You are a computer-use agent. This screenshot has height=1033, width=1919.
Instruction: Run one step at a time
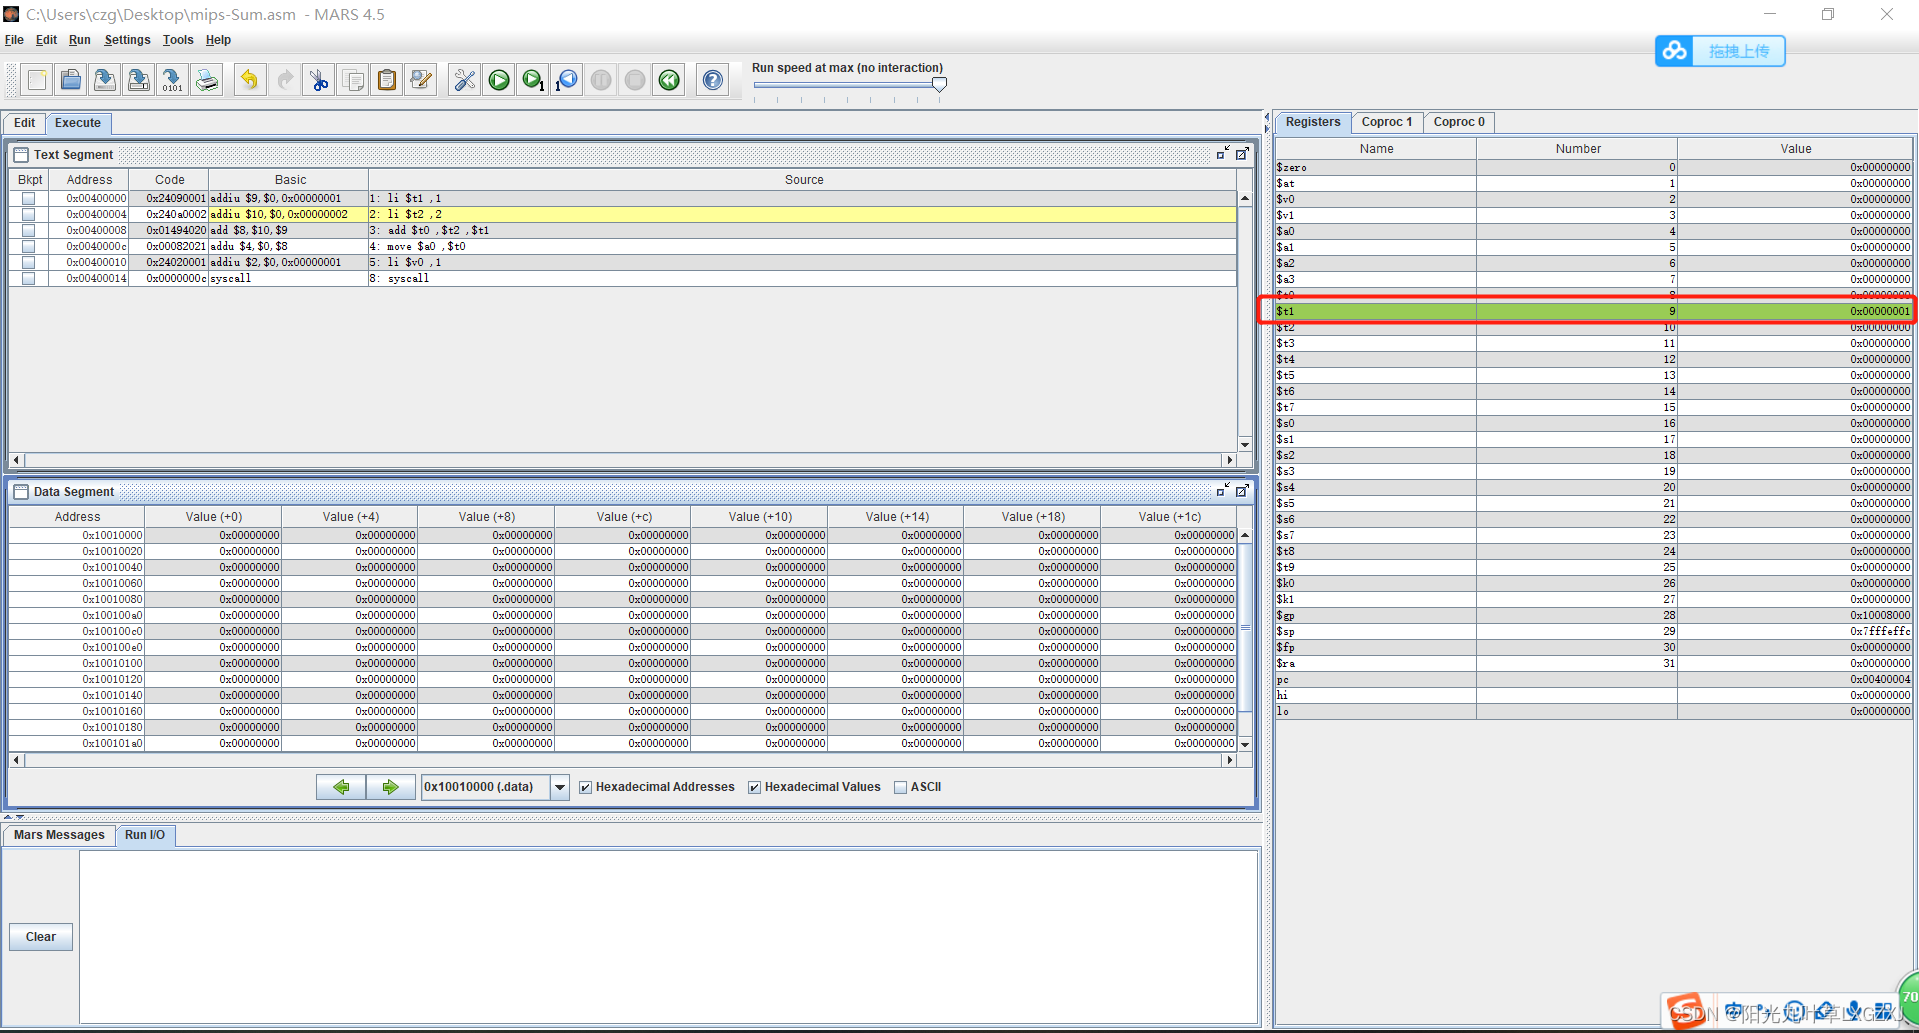coord(533,80)
